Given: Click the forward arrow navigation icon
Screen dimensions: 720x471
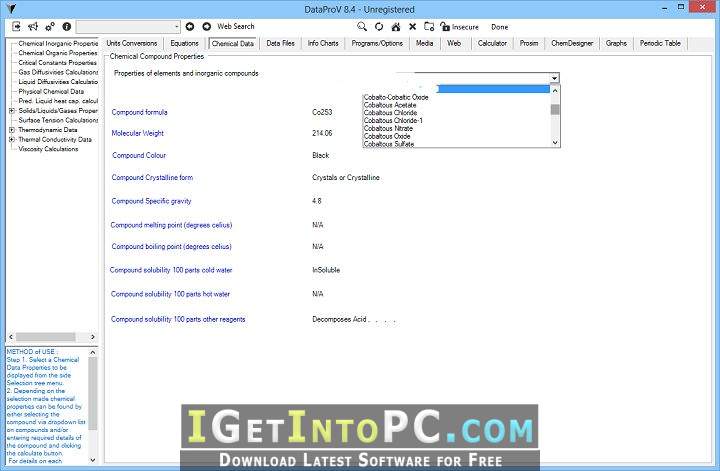Looking at the screenshot, I should tap(207, 27).
